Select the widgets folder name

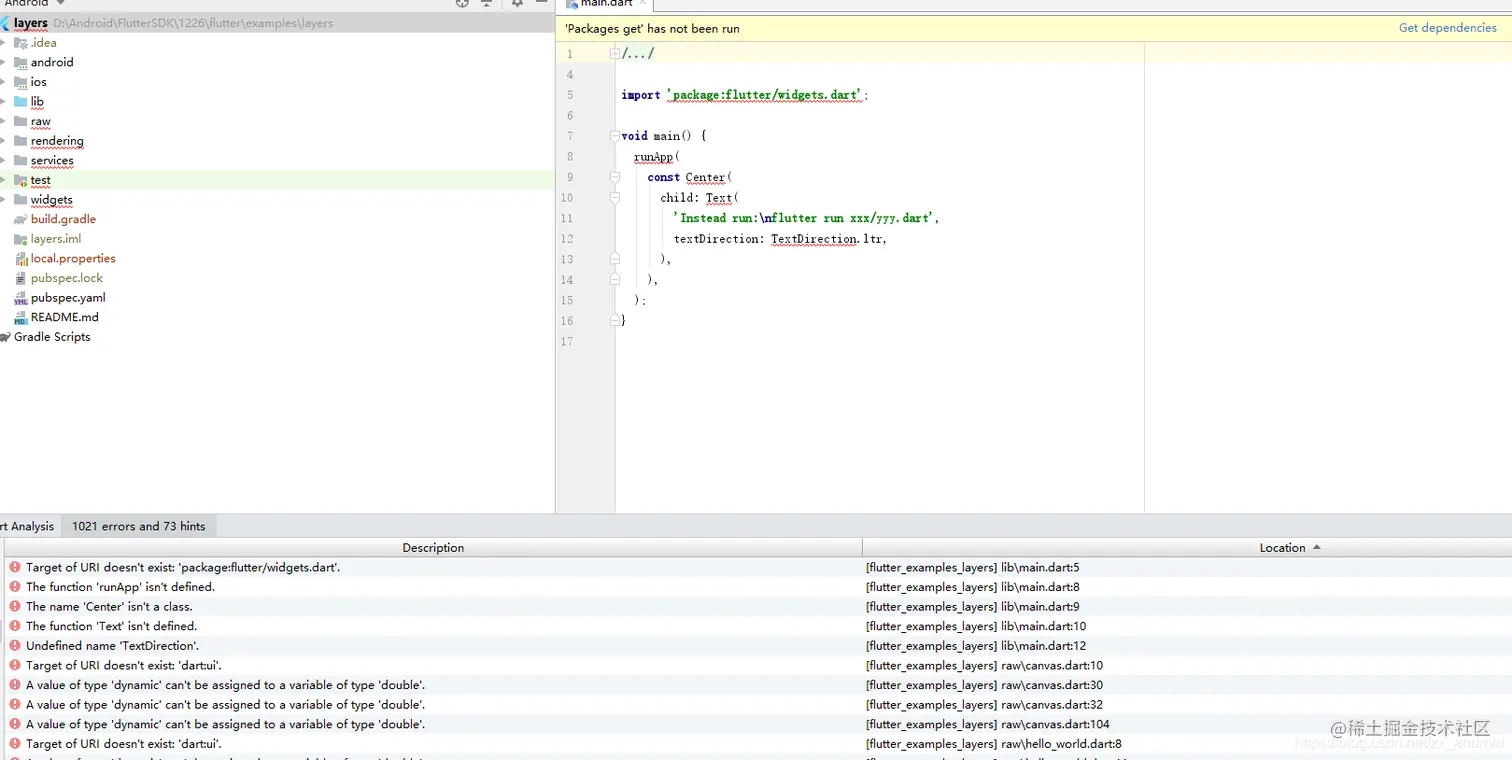[x=51, y=200]
